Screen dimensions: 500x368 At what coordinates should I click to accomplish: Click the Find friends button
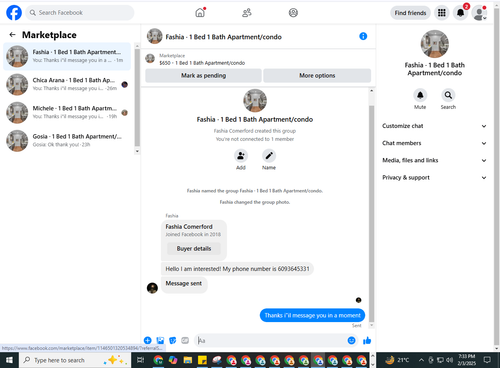point(410,13)
